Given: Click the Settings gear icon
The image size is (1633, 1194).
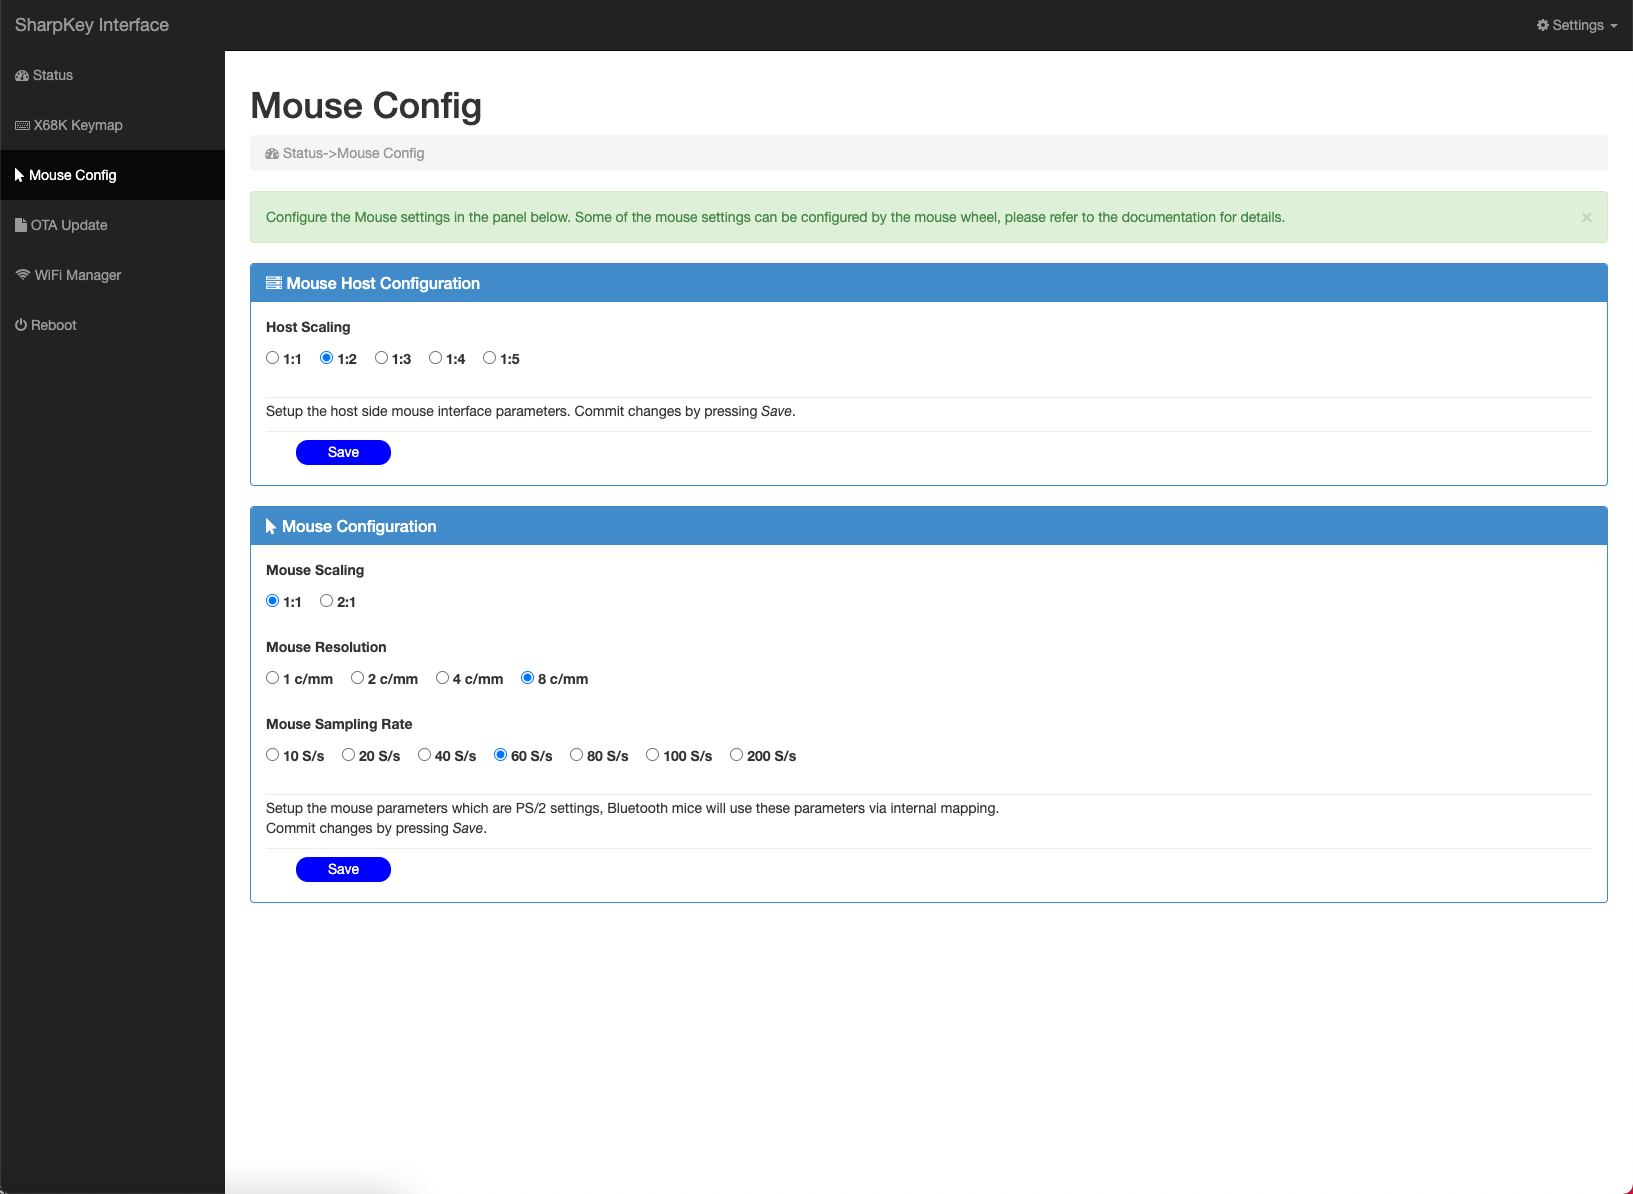Looking at the screenshot, I should pyautogui.click(x=1543, y=25).
